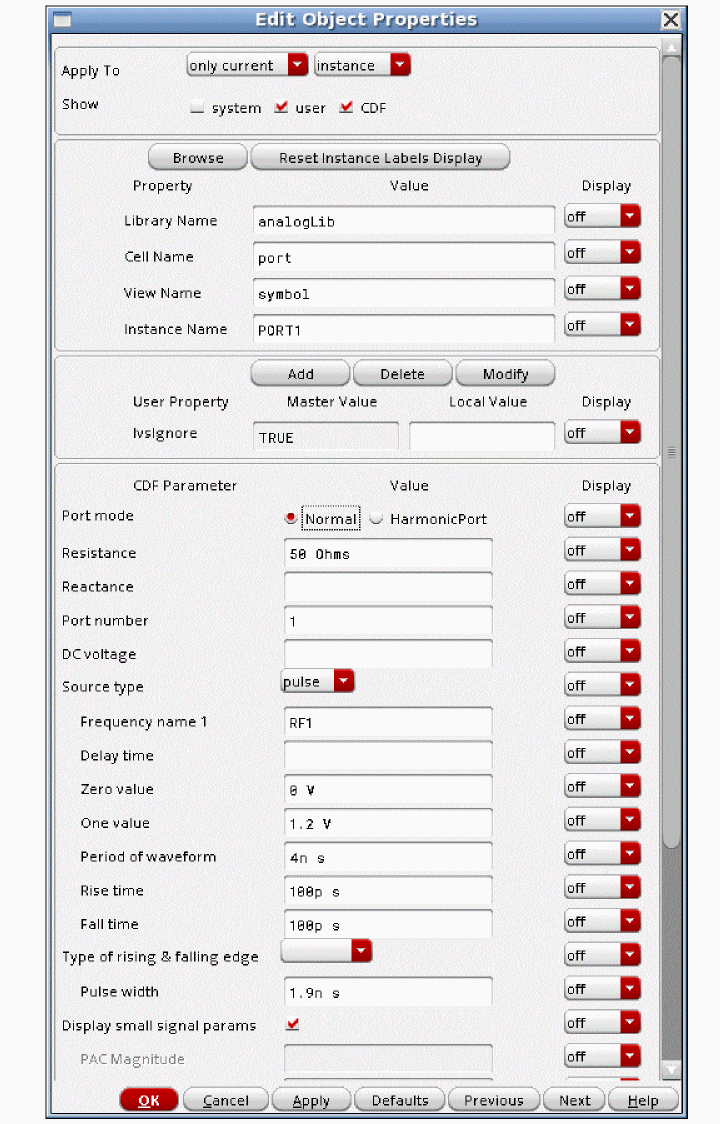Open Display dropdown for Library Name row
720x1124 pixels.
point(602,217)
